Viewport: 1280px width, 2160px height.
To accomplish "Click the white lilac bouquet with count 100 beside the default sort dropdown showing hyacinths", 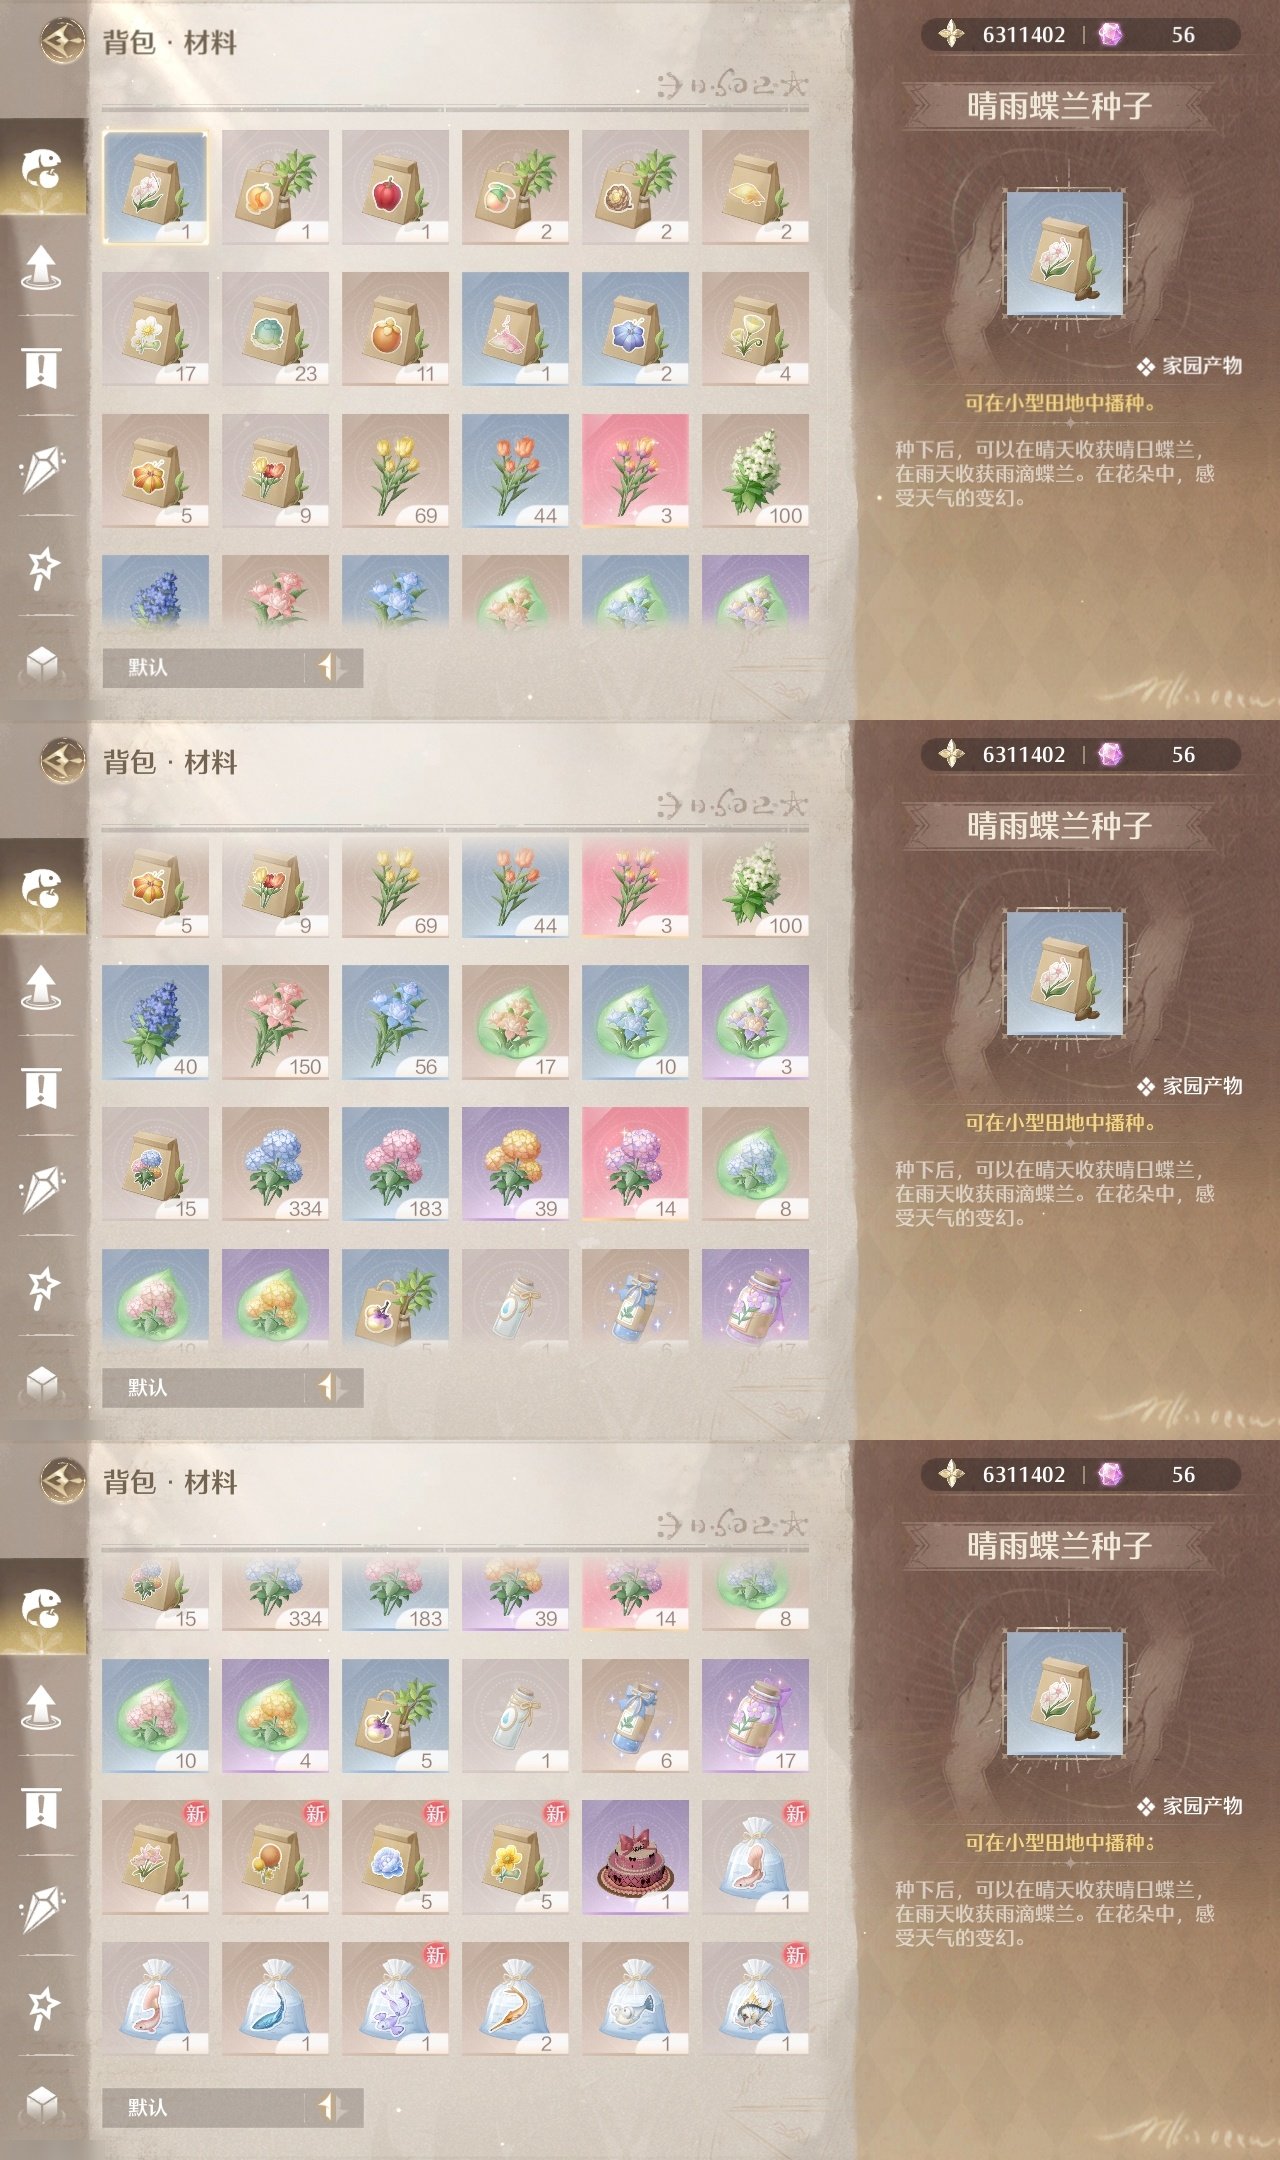I will coord(755,471).
